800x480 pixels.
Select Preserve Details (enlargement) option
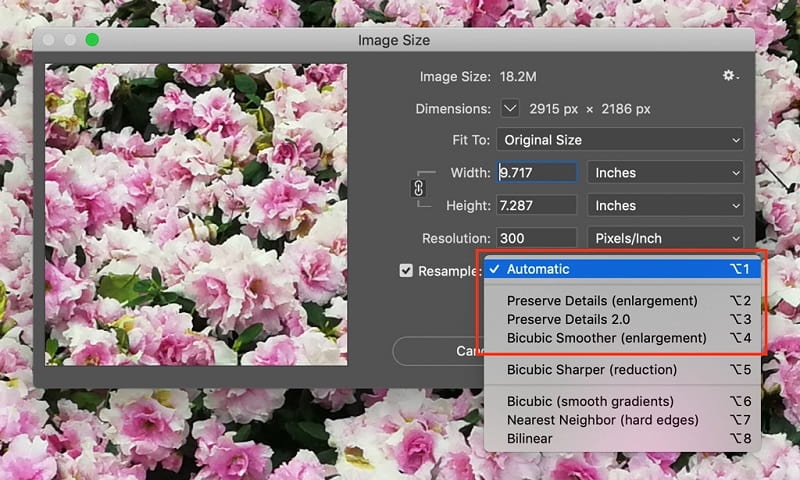click(601, 301)
